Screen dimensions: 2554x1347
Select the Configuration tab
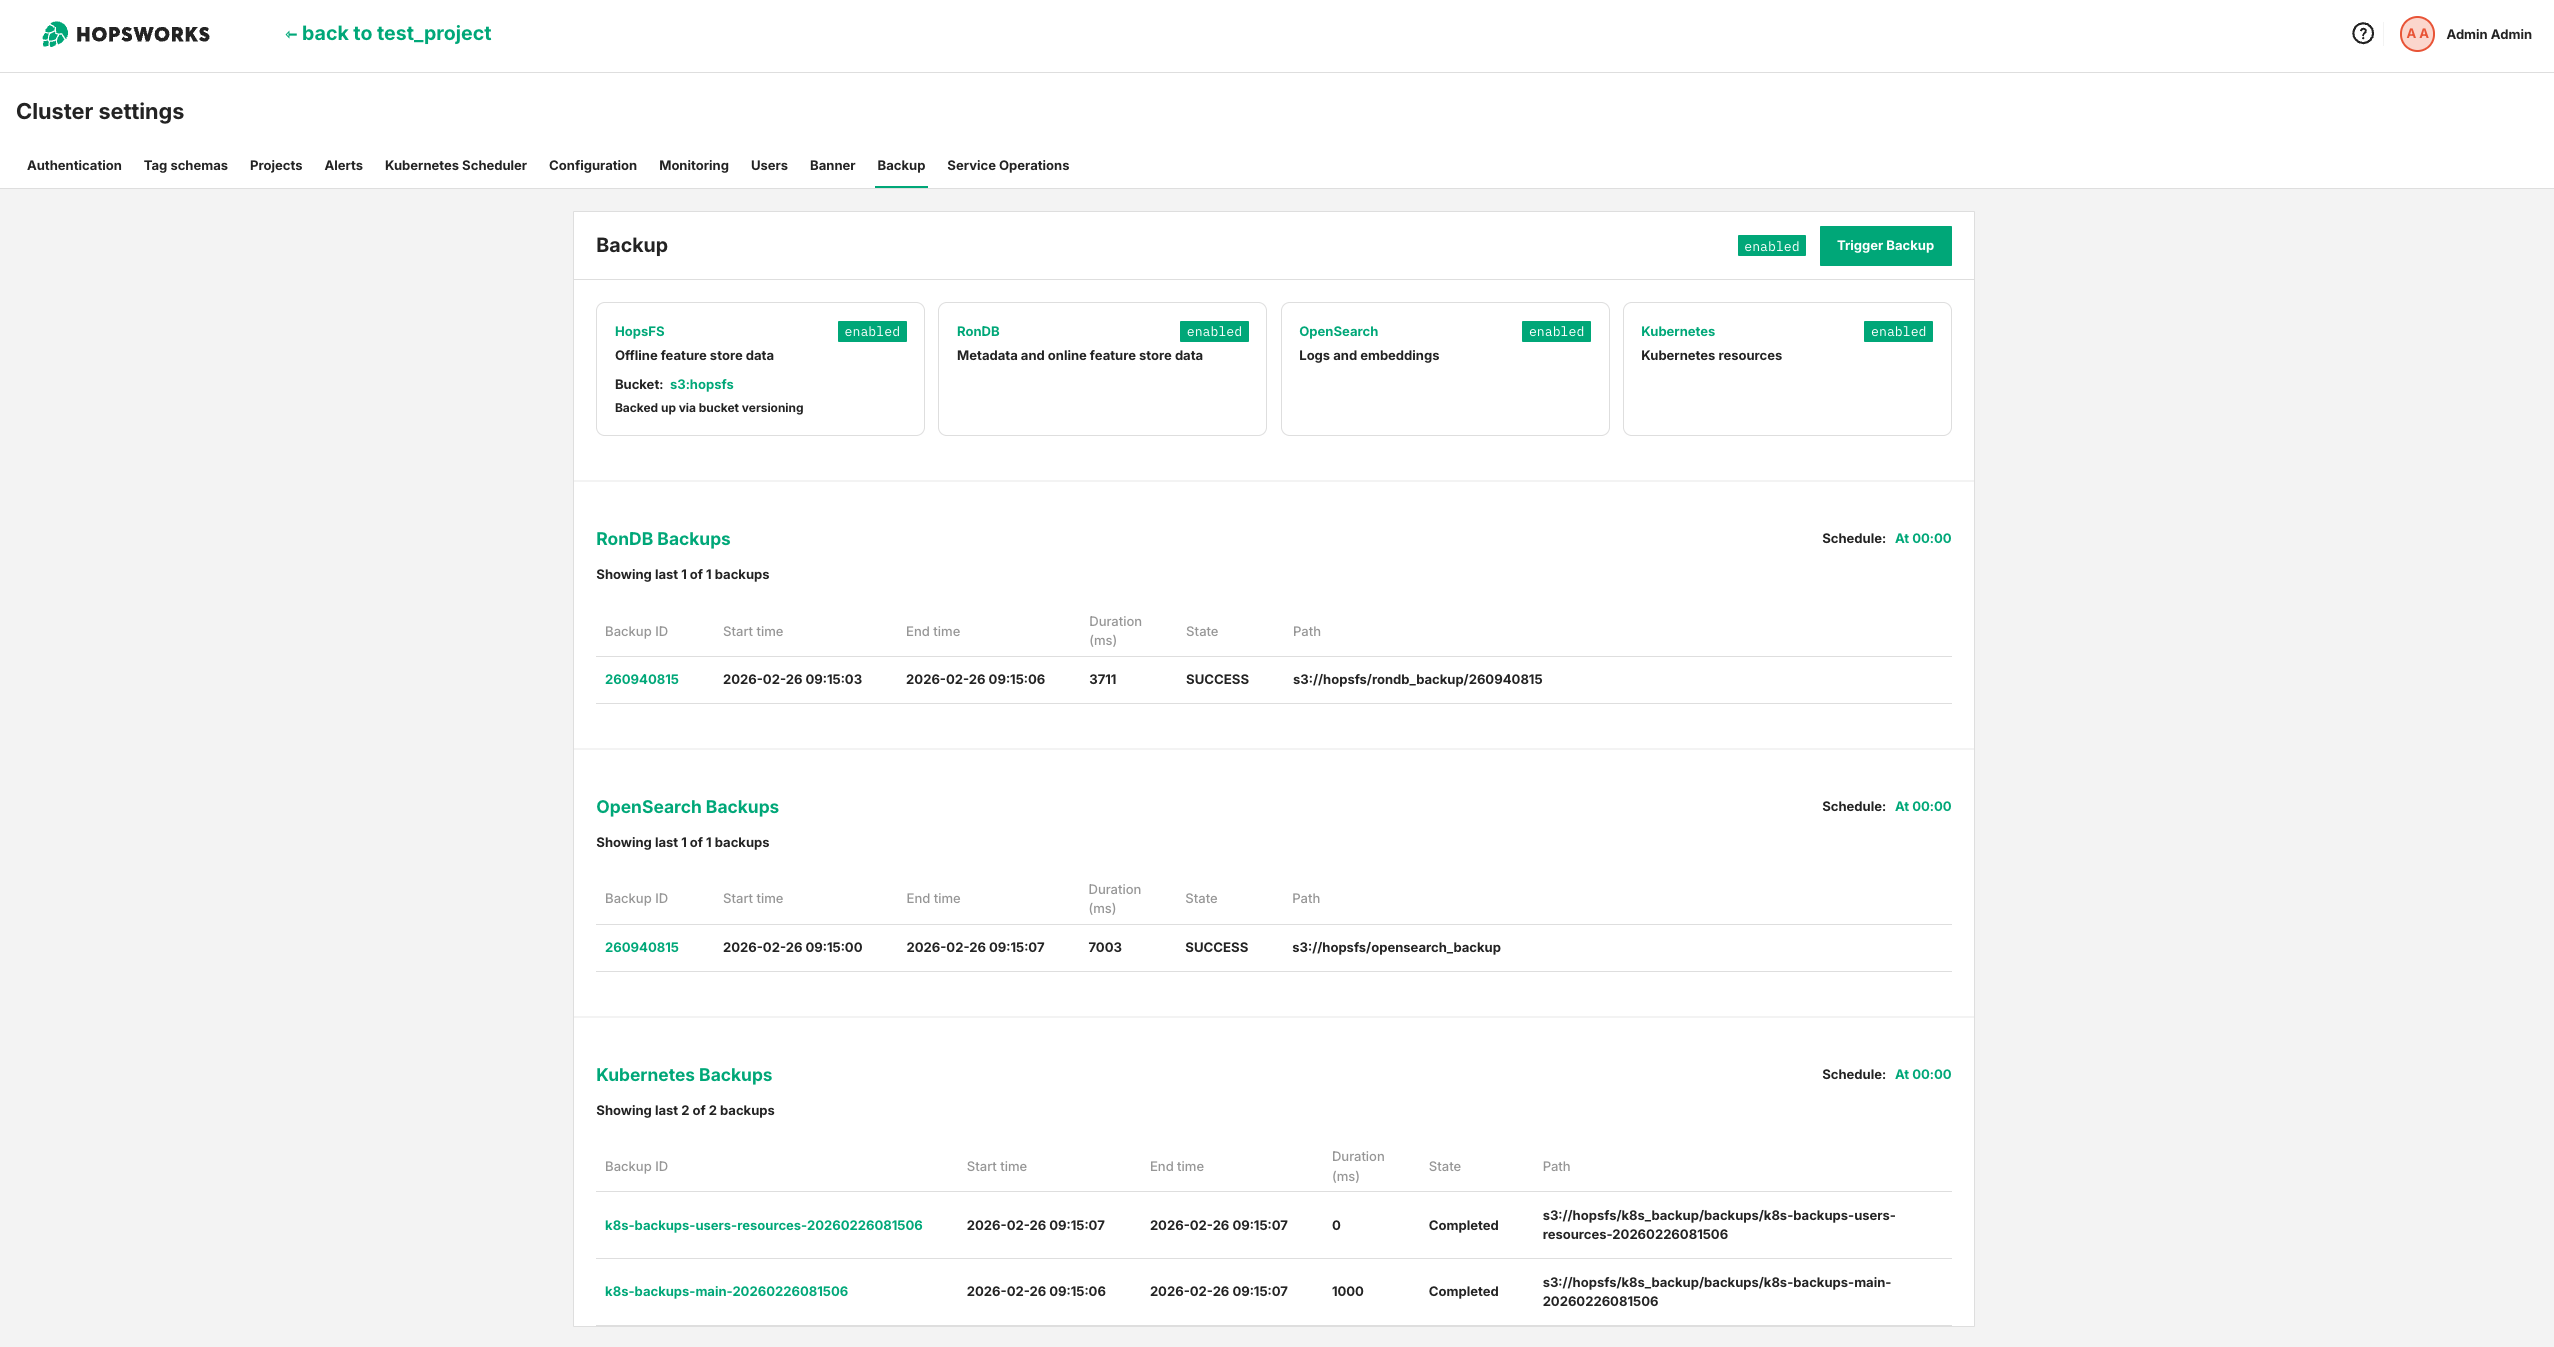pyautogui.click(x=593, y=166)
